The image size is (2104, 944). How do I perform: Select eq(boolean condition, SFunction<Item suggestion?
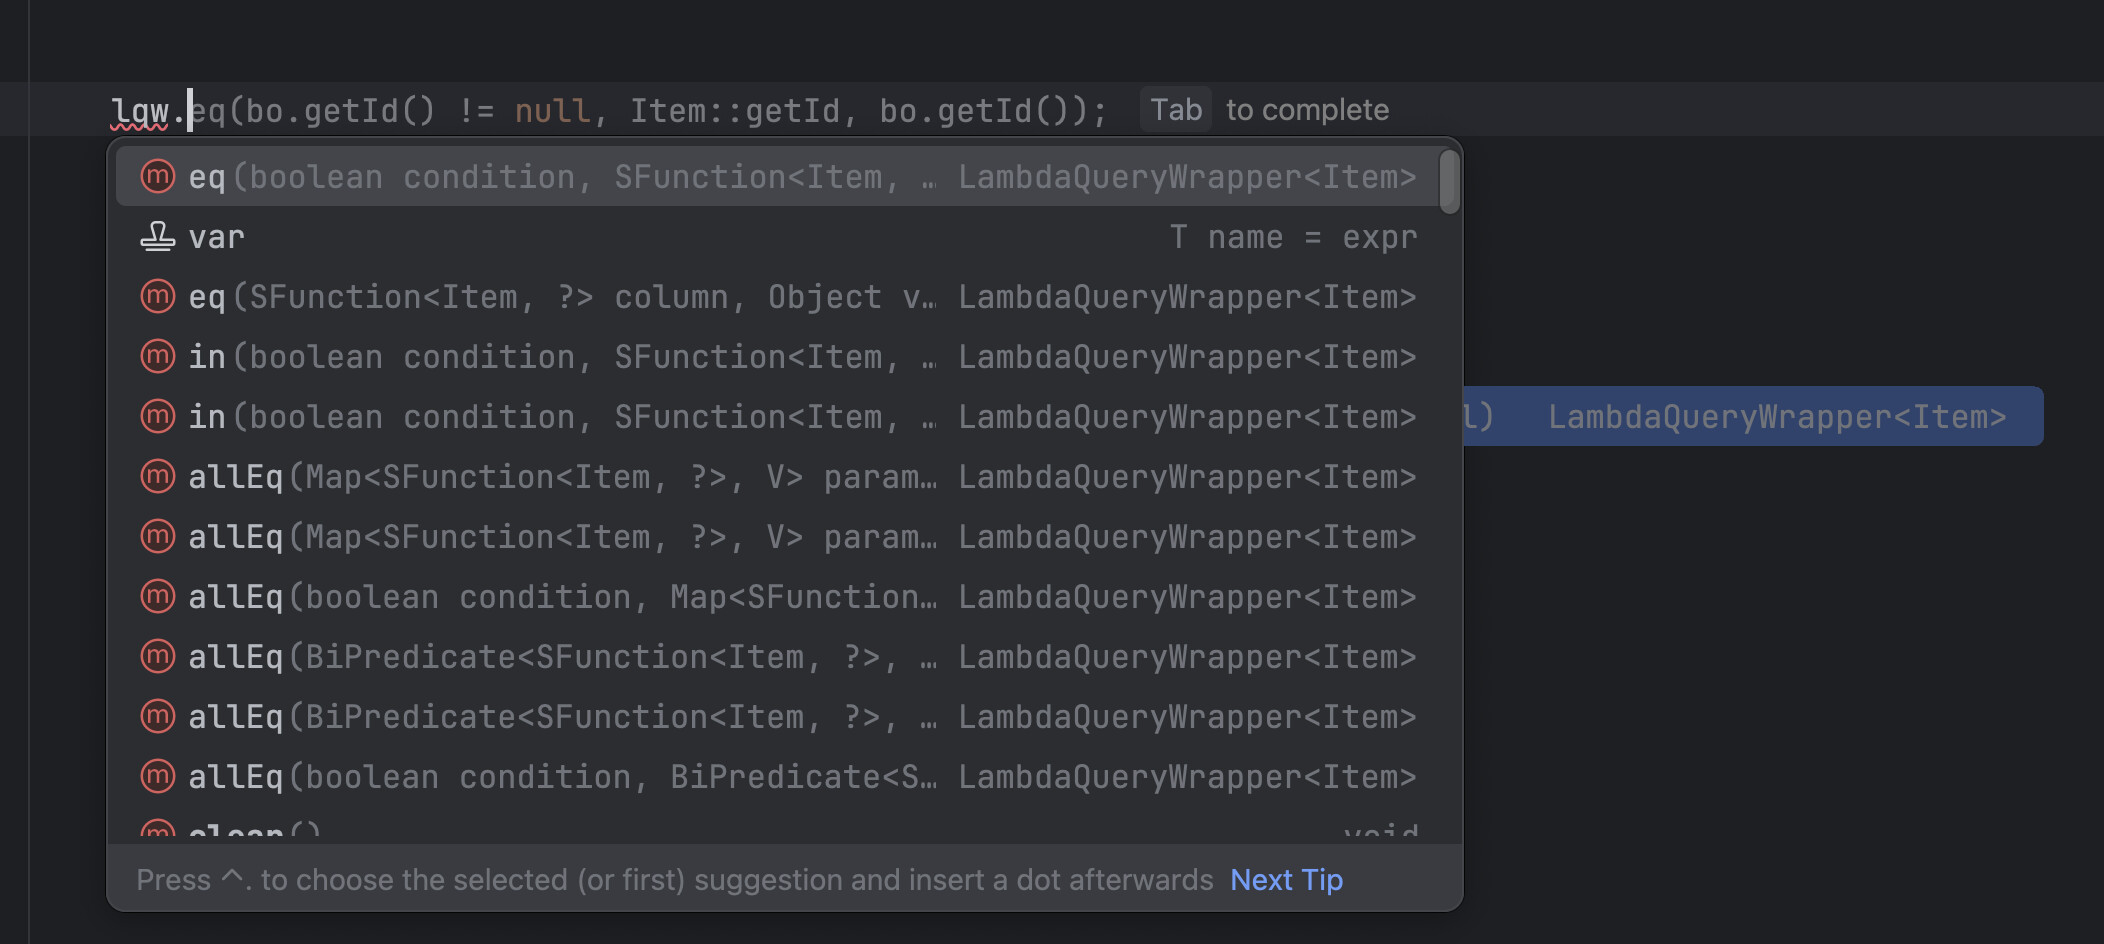(x=777, y=176)
